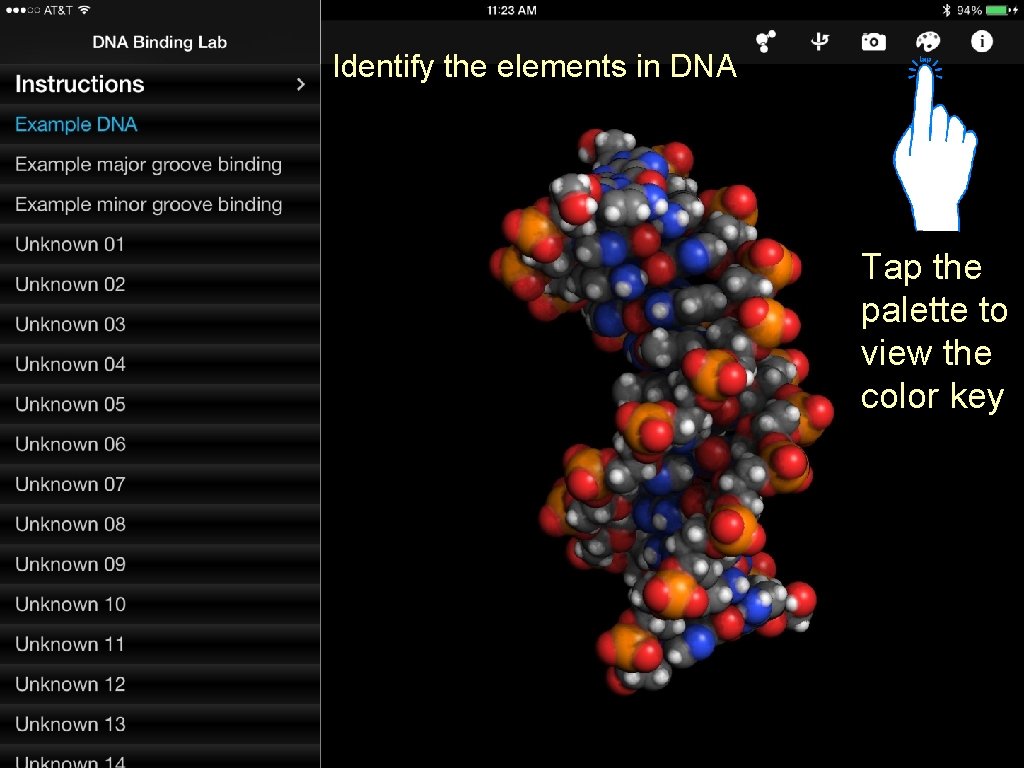This screenshot has height=768, width=1024.
Task: Tap the rotate tool icon in the toolbar
Action: pos(820,41)
